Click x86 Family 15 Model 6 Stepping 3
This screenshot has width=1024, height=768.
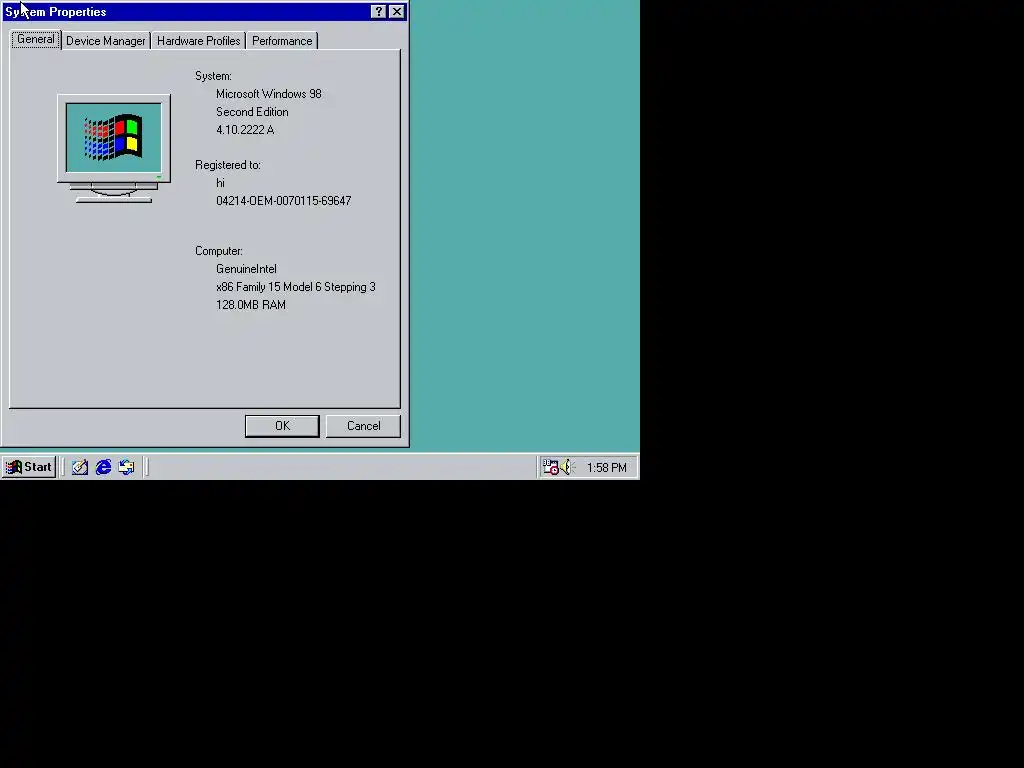296,287
